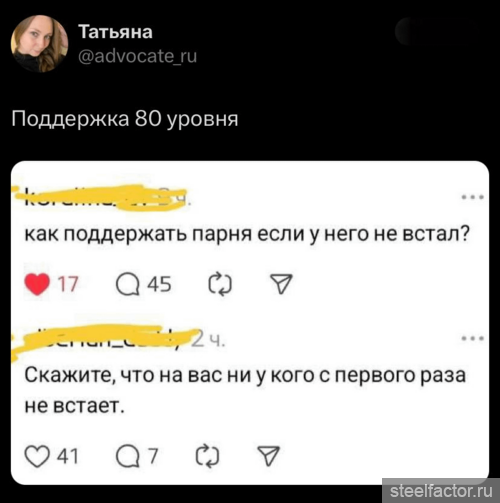Repost the second reply post
500x503 pixels.
pos(207,456)
